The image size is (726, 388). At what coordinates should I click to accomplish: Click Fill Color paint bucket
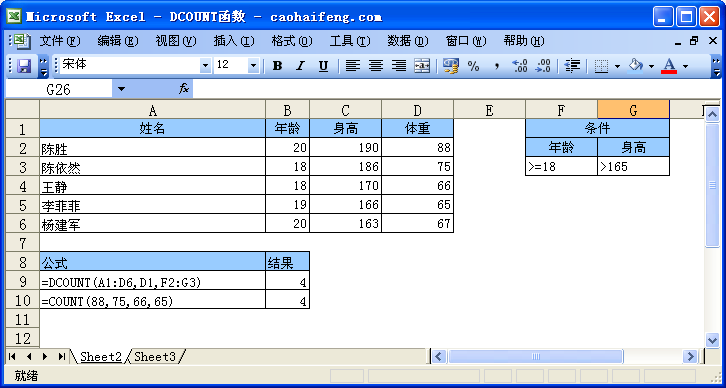coord(635,66)
